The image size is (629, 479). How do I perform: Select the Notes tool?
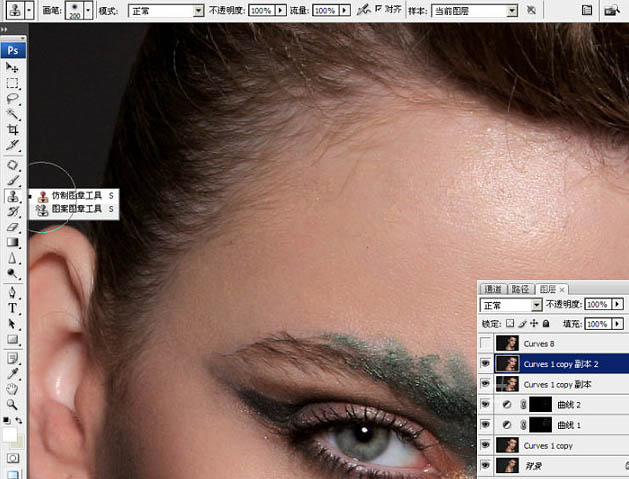click(12, 358)
